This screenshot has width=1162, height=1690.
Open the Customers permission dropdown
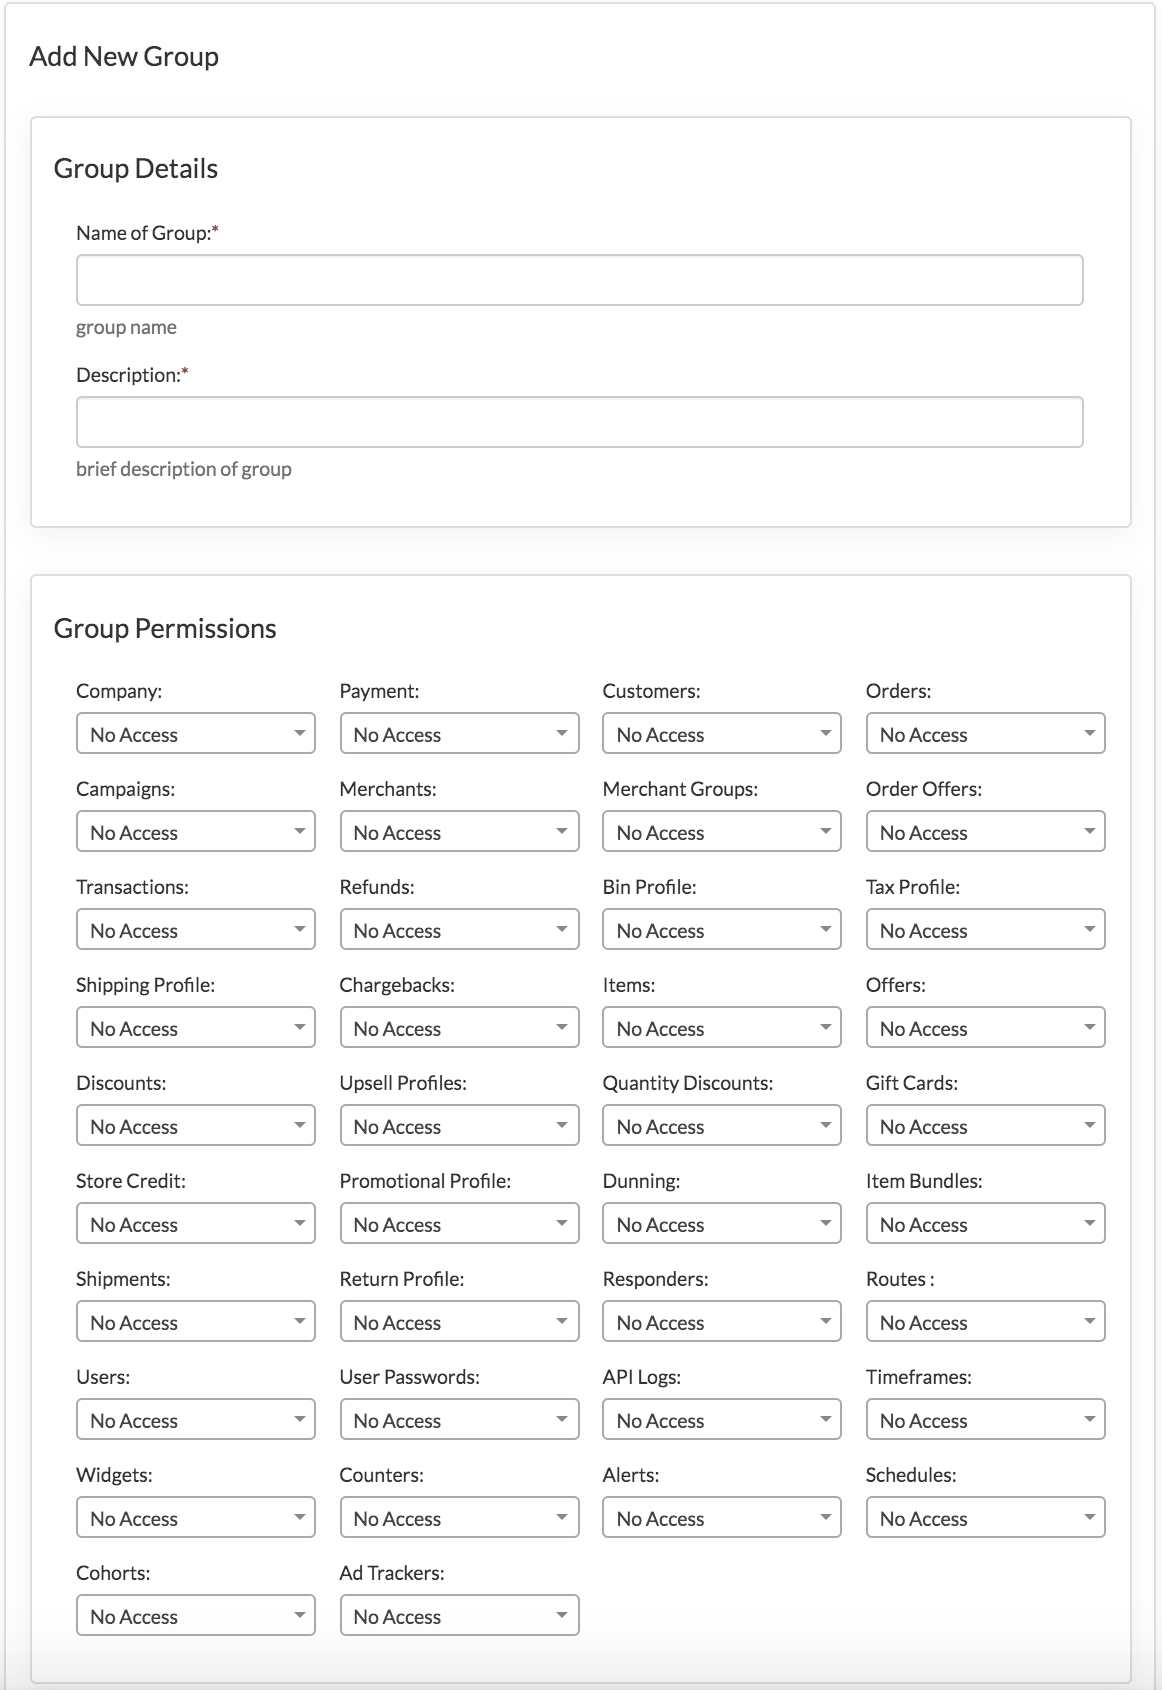coord(722,734)
